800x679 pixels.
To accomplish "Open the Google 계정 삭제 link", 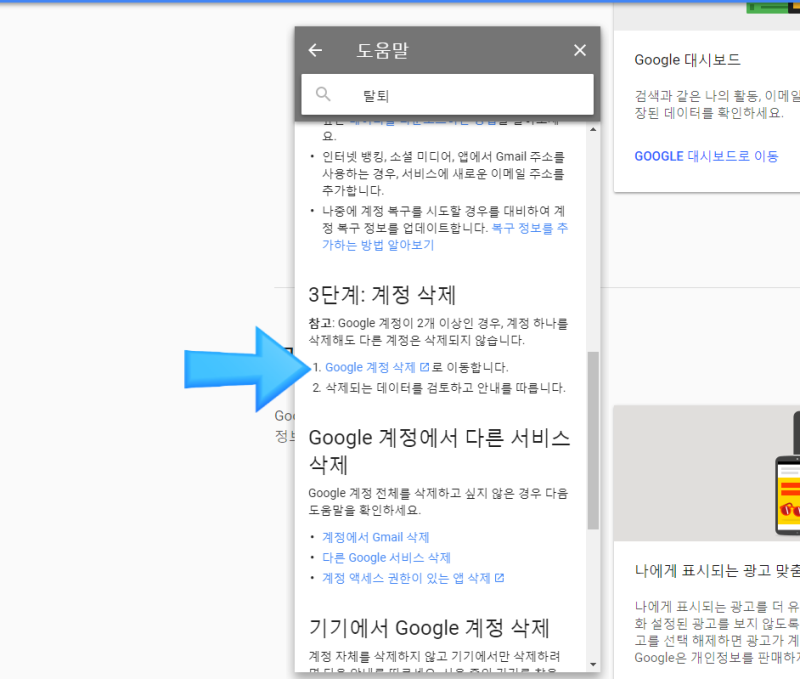I will coord(370,367).
